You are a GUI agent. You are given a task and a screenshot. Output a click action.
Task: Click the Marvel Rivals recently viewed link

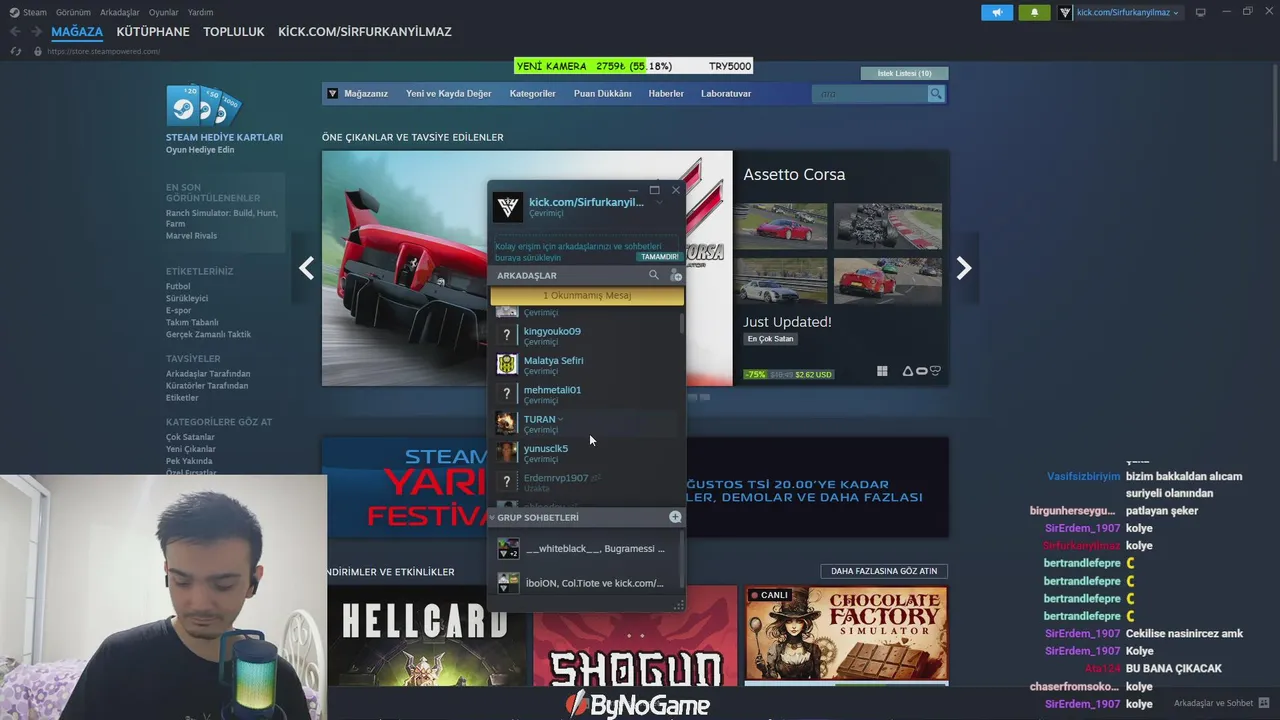[x=191, y=236]
